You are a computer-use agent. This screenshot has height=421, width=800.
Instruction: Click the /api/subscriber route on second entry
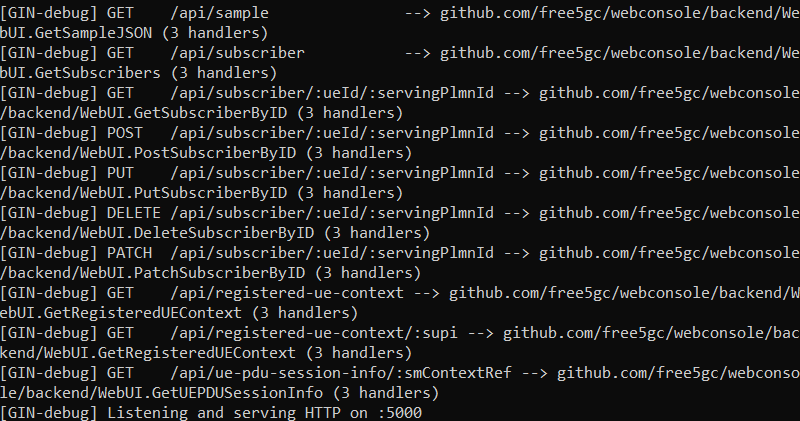click(x=237, y=53)
